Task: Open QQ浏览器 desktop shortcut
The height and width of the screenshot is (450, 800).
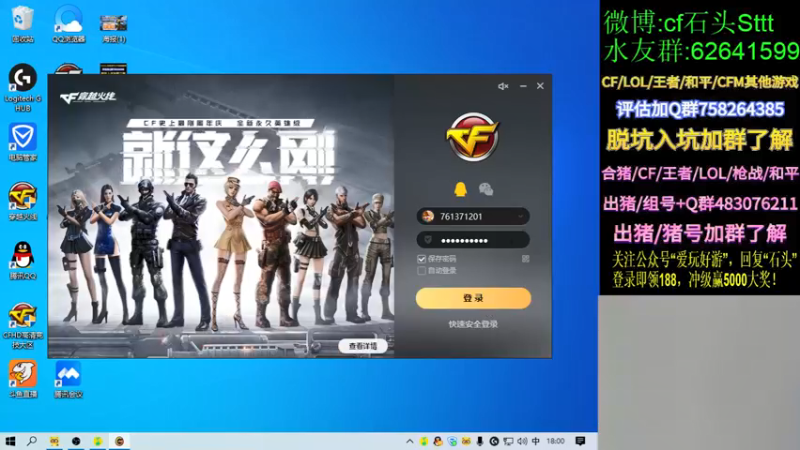Action: pyautogui.click(x=68, y=23)
